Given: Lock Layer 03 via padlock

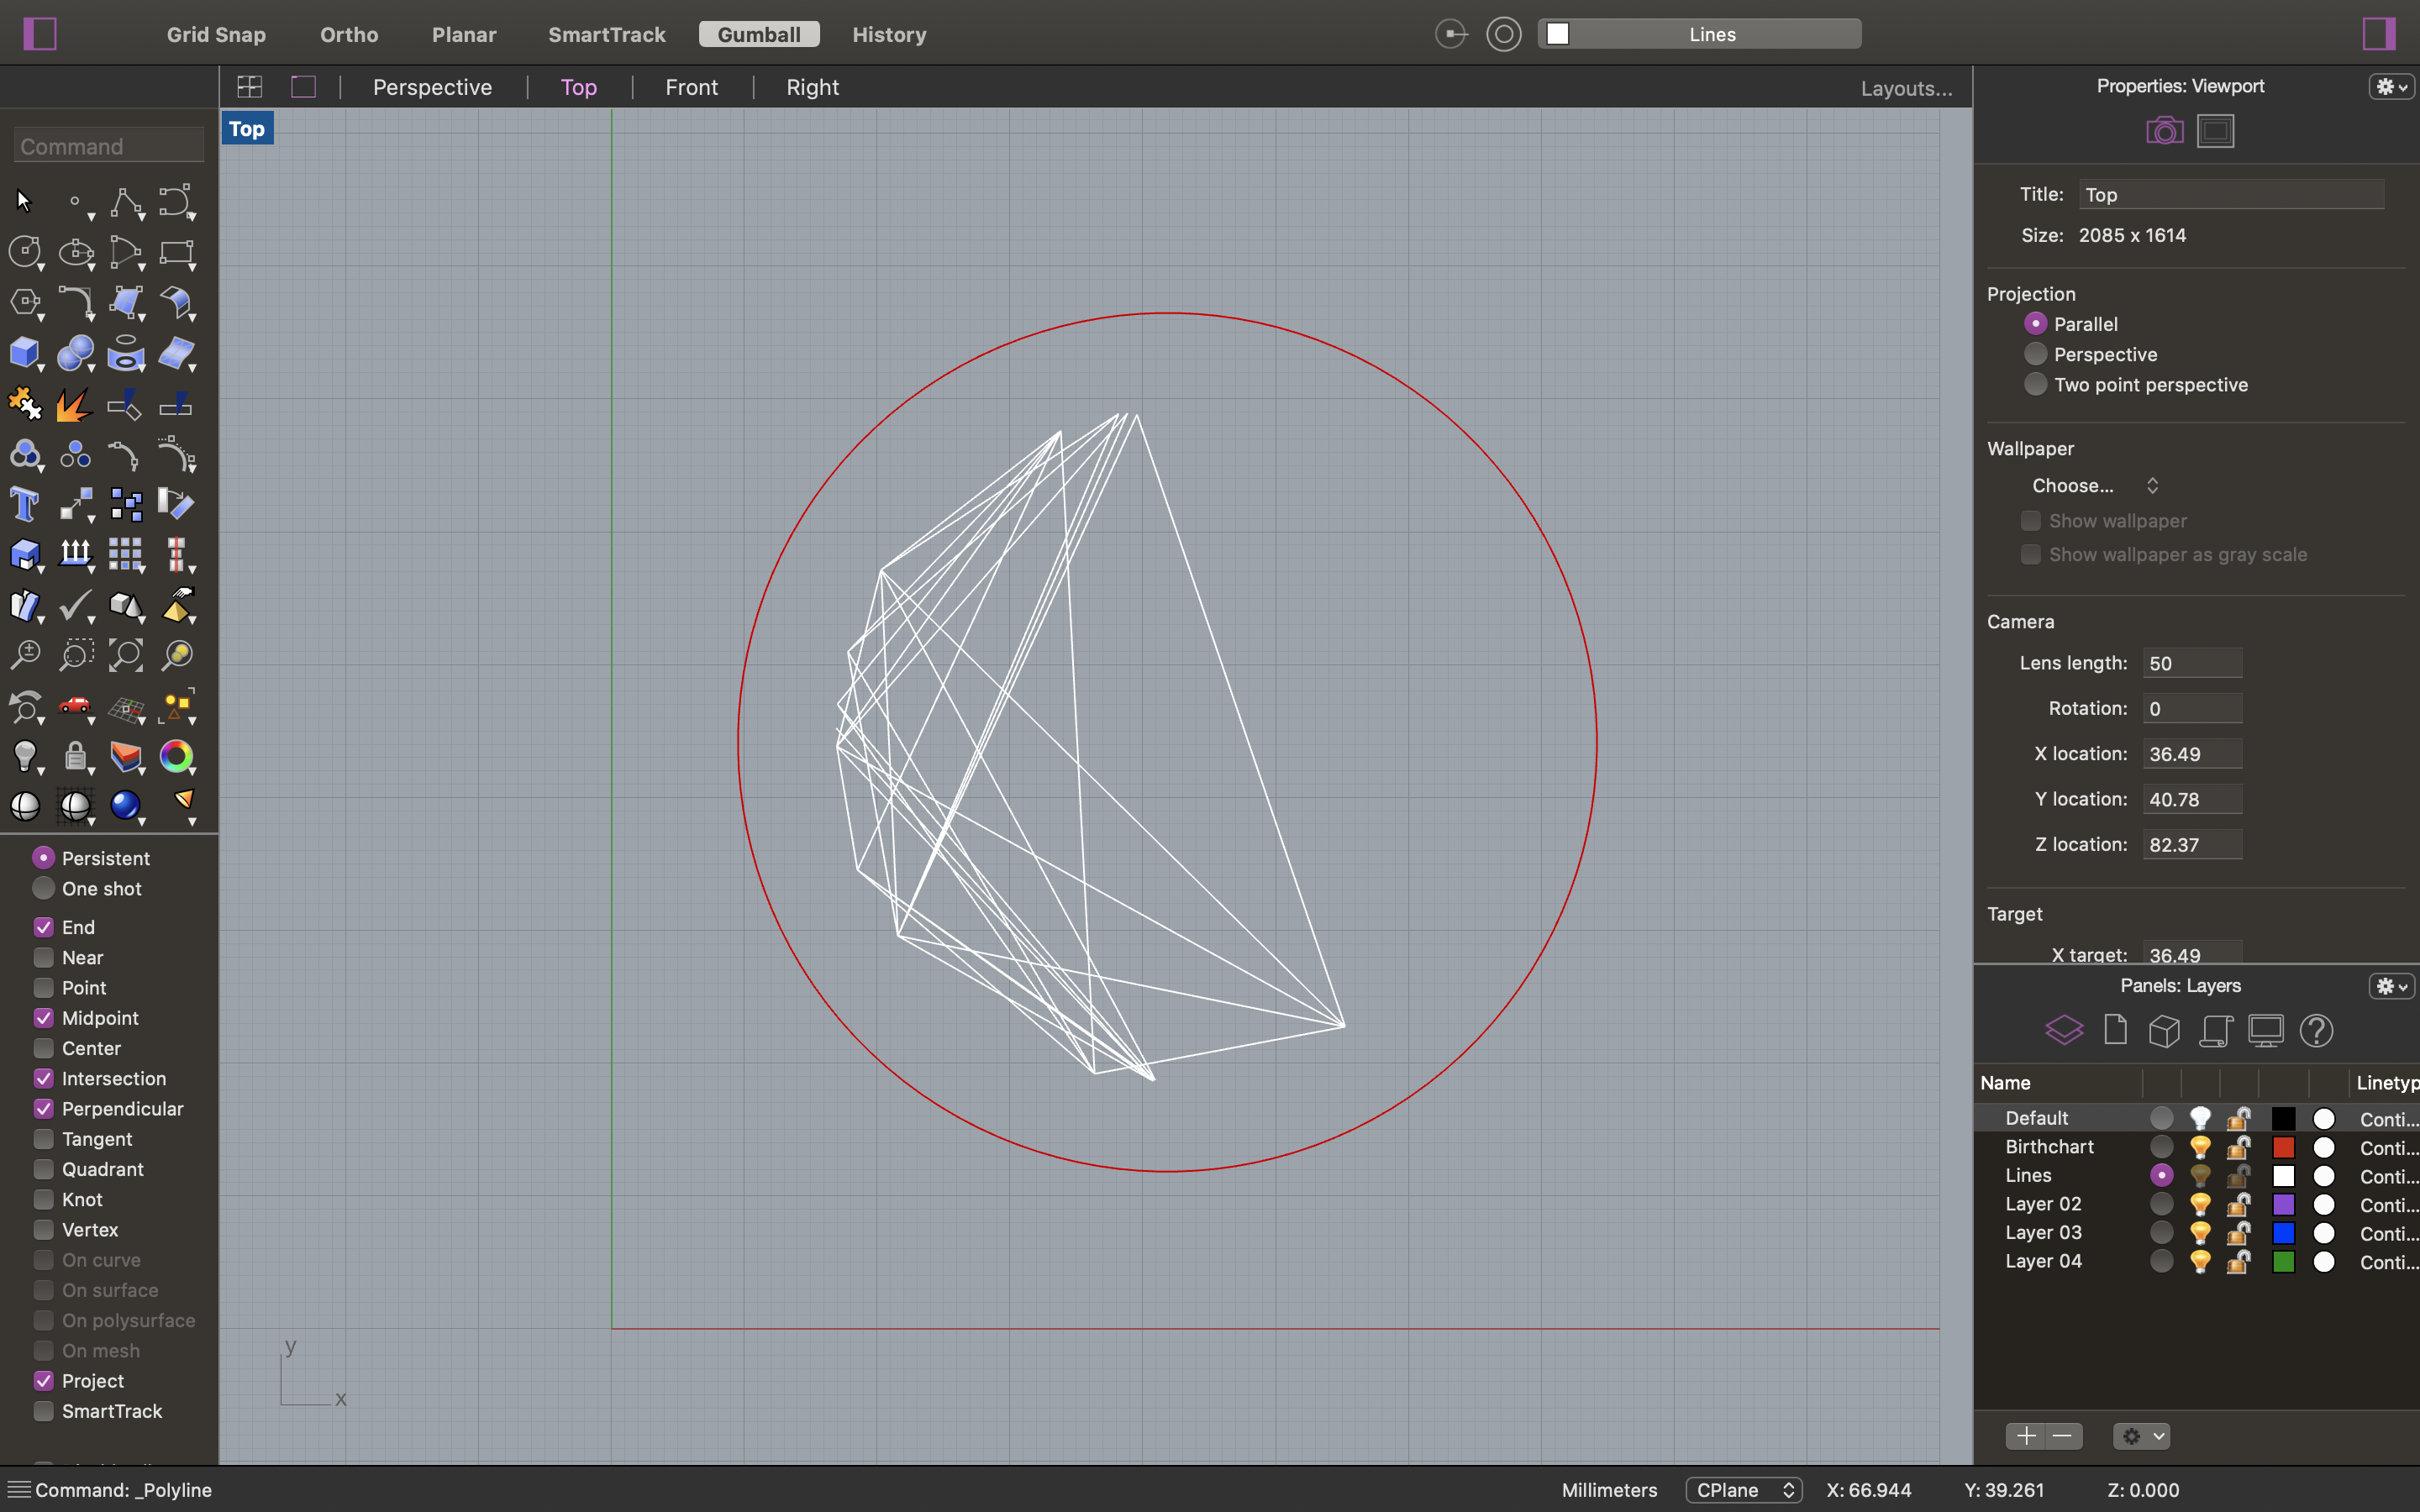Looking at the screenshot, I should (x=2238, y=1233).
